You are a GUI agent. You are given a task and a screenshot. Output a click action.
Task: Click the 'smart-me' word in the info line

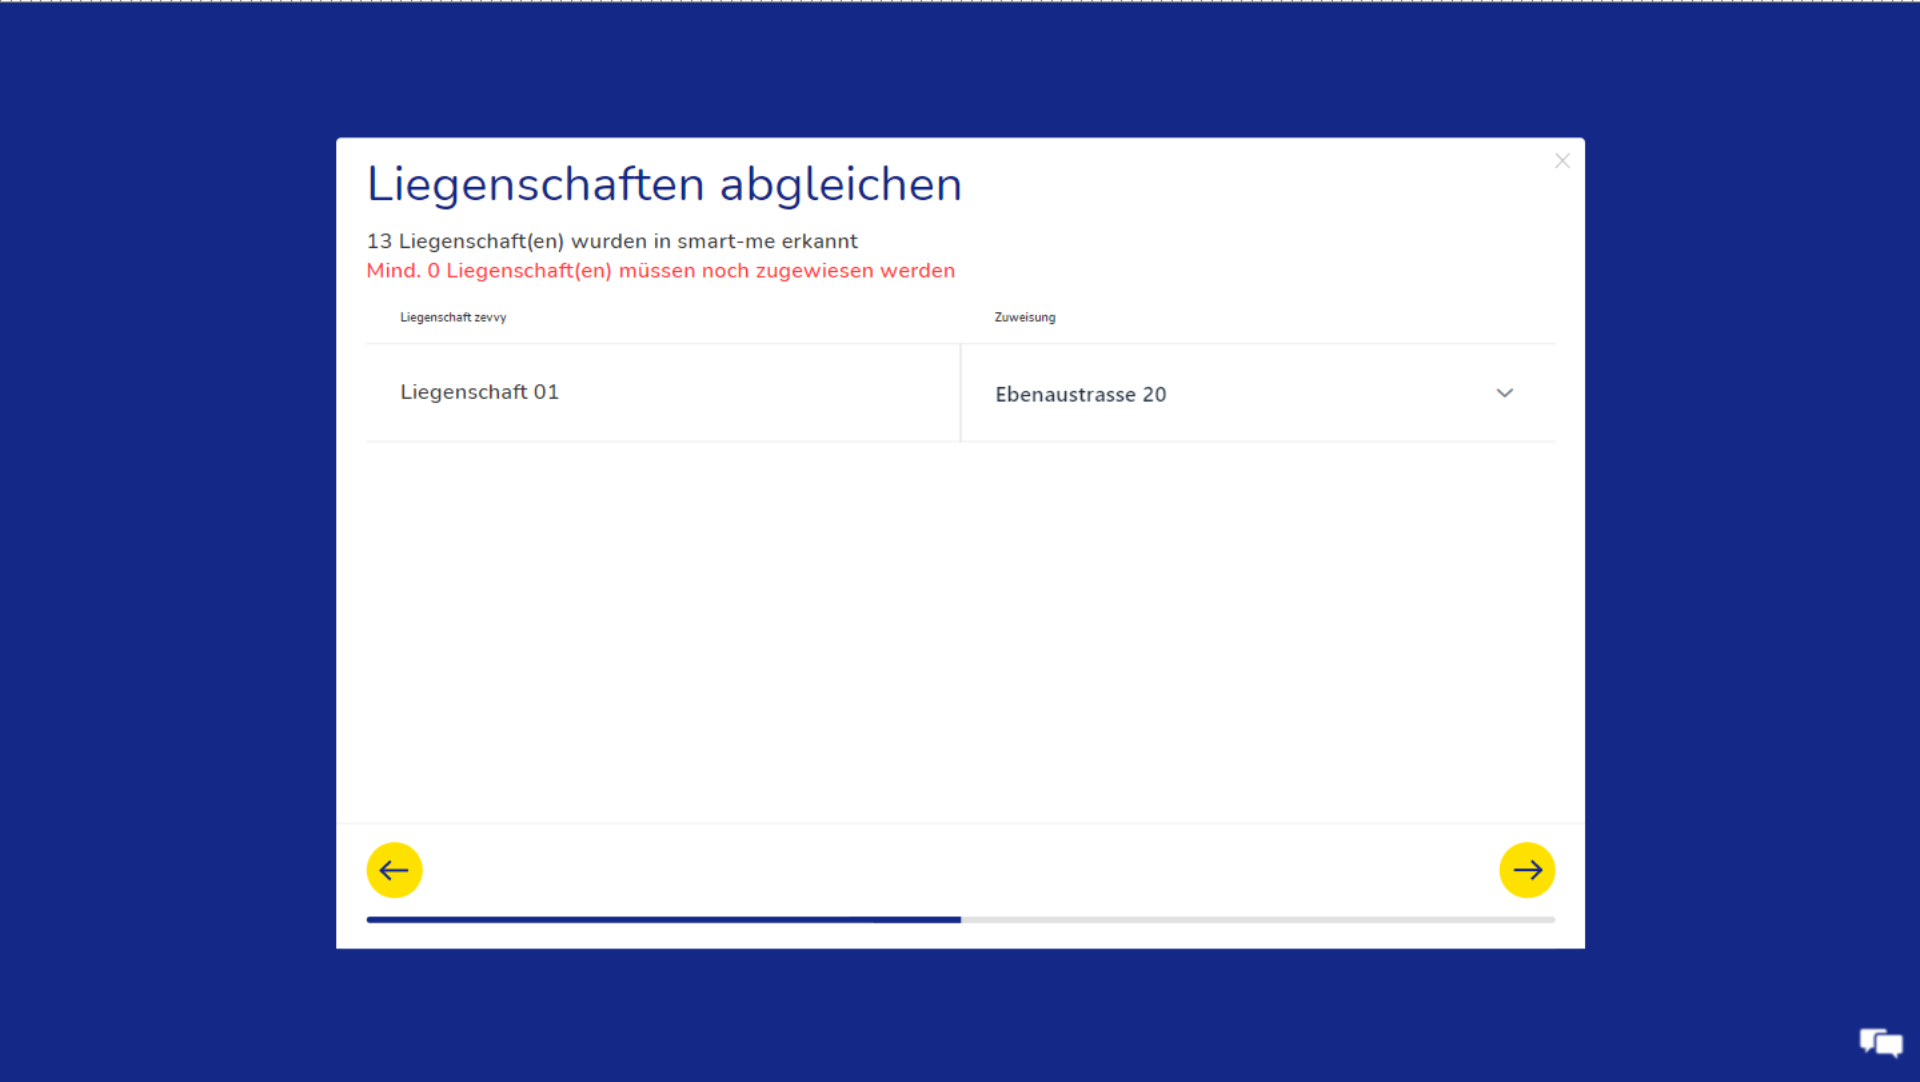726,241
